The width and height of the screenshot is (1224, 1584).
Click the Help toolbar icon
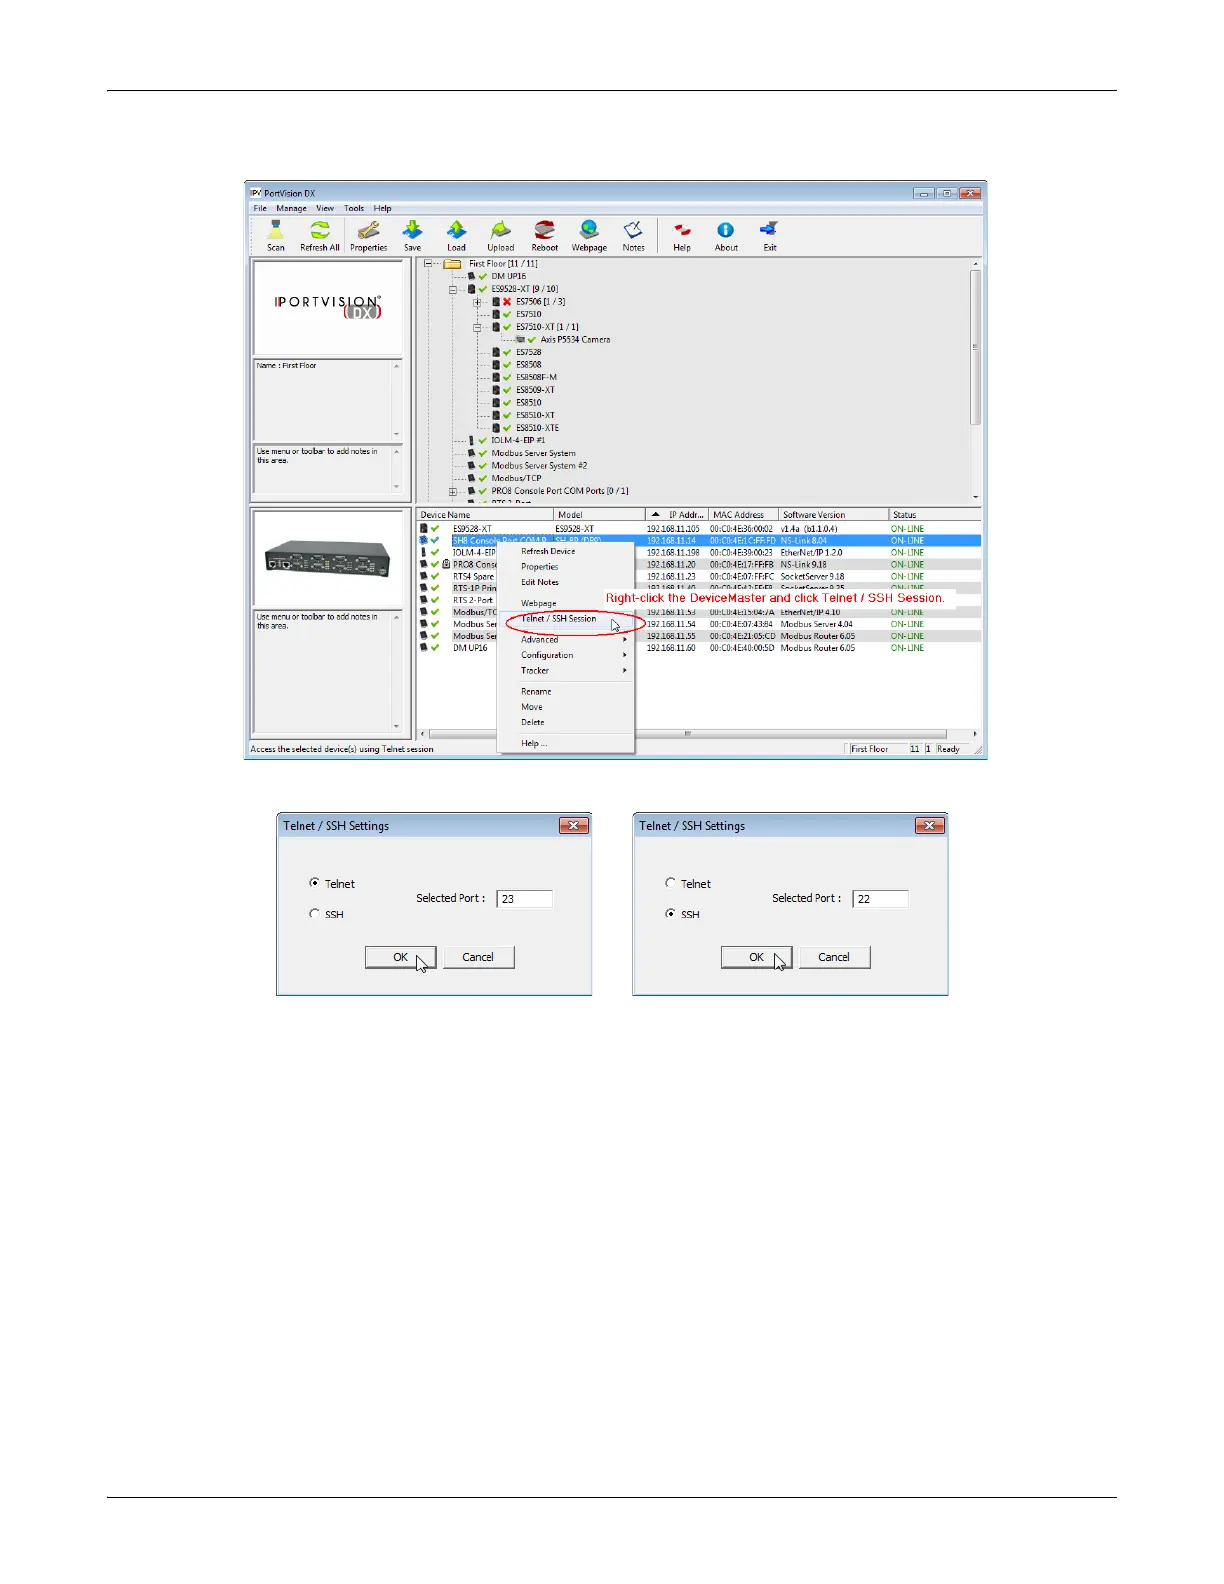(x=682, y=231)
